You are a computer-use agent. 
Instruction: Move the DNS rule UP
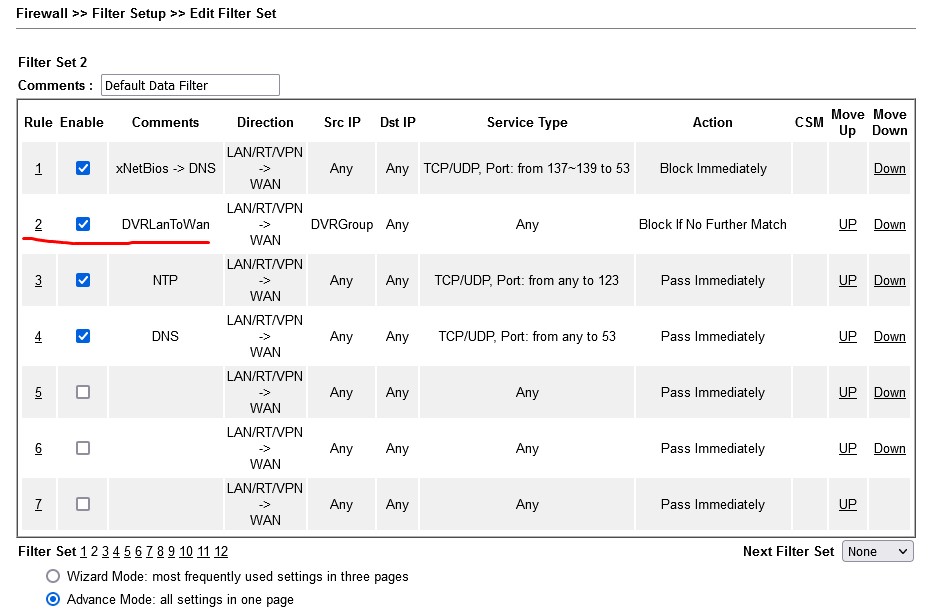click(x=847, y=336)
